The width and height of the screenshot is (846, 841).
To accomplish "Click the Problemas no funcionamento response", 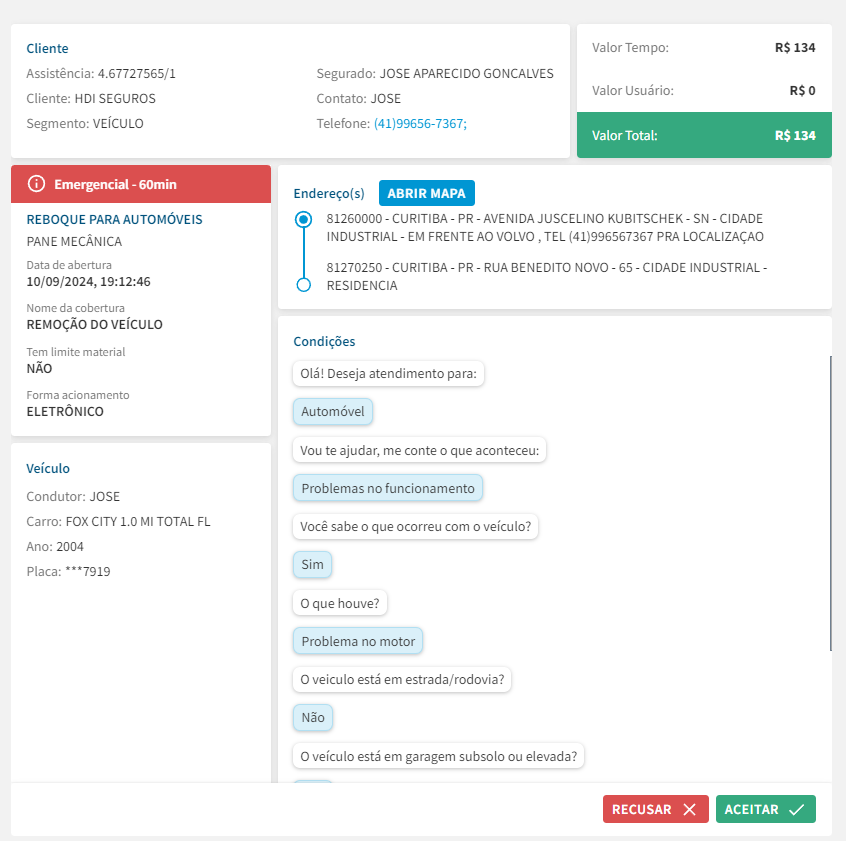I will point(388,488).
